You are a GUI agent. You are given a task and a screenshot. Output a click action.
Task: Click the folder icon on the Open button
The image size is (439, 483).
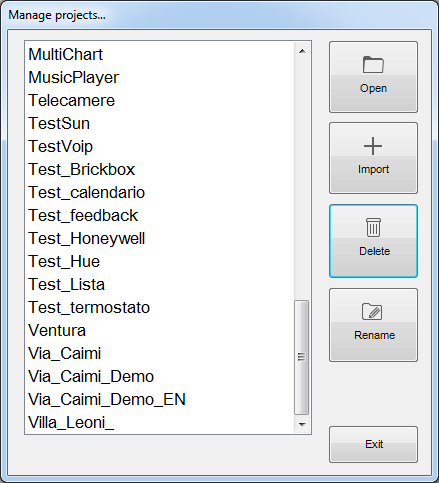coord(373,64)
